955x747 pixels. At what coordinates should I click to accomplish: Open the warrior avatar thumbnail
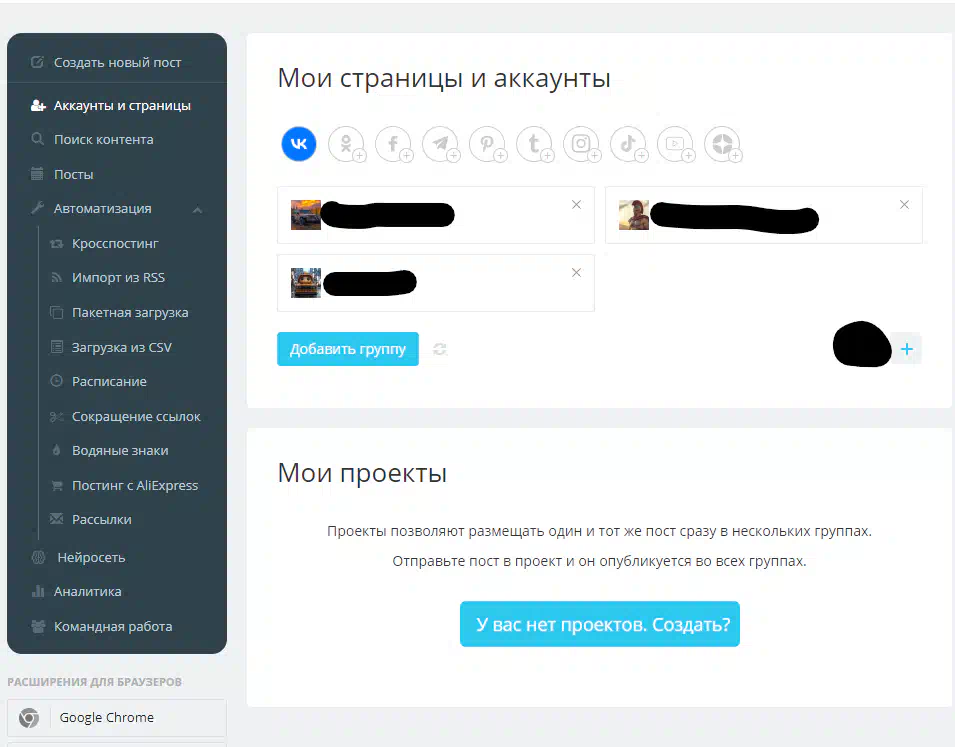633,214
